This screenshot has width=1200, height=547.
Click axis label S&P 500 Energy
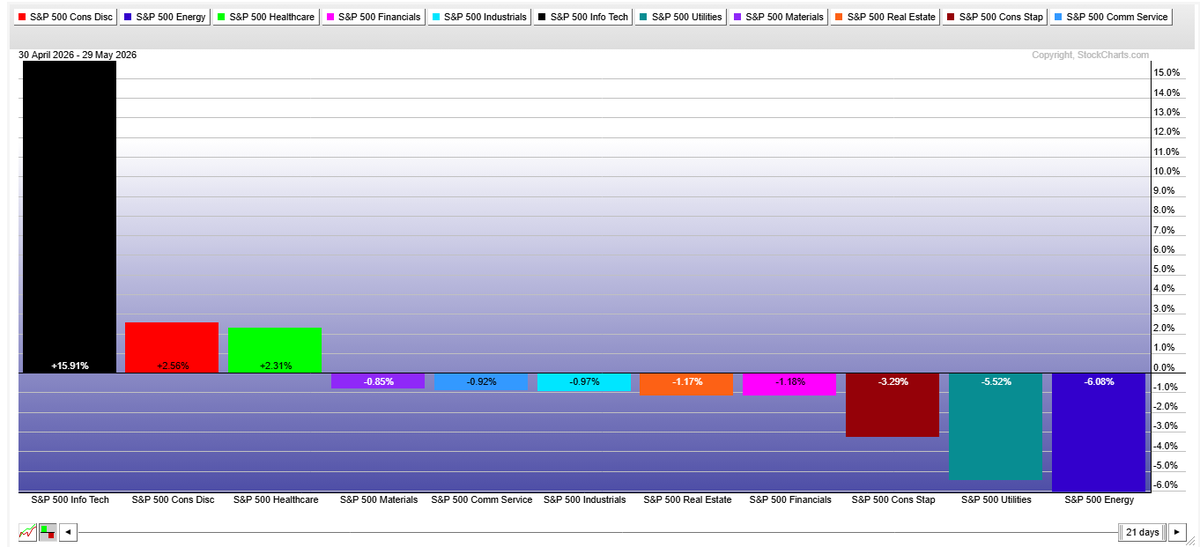[x=1099, y=499]
